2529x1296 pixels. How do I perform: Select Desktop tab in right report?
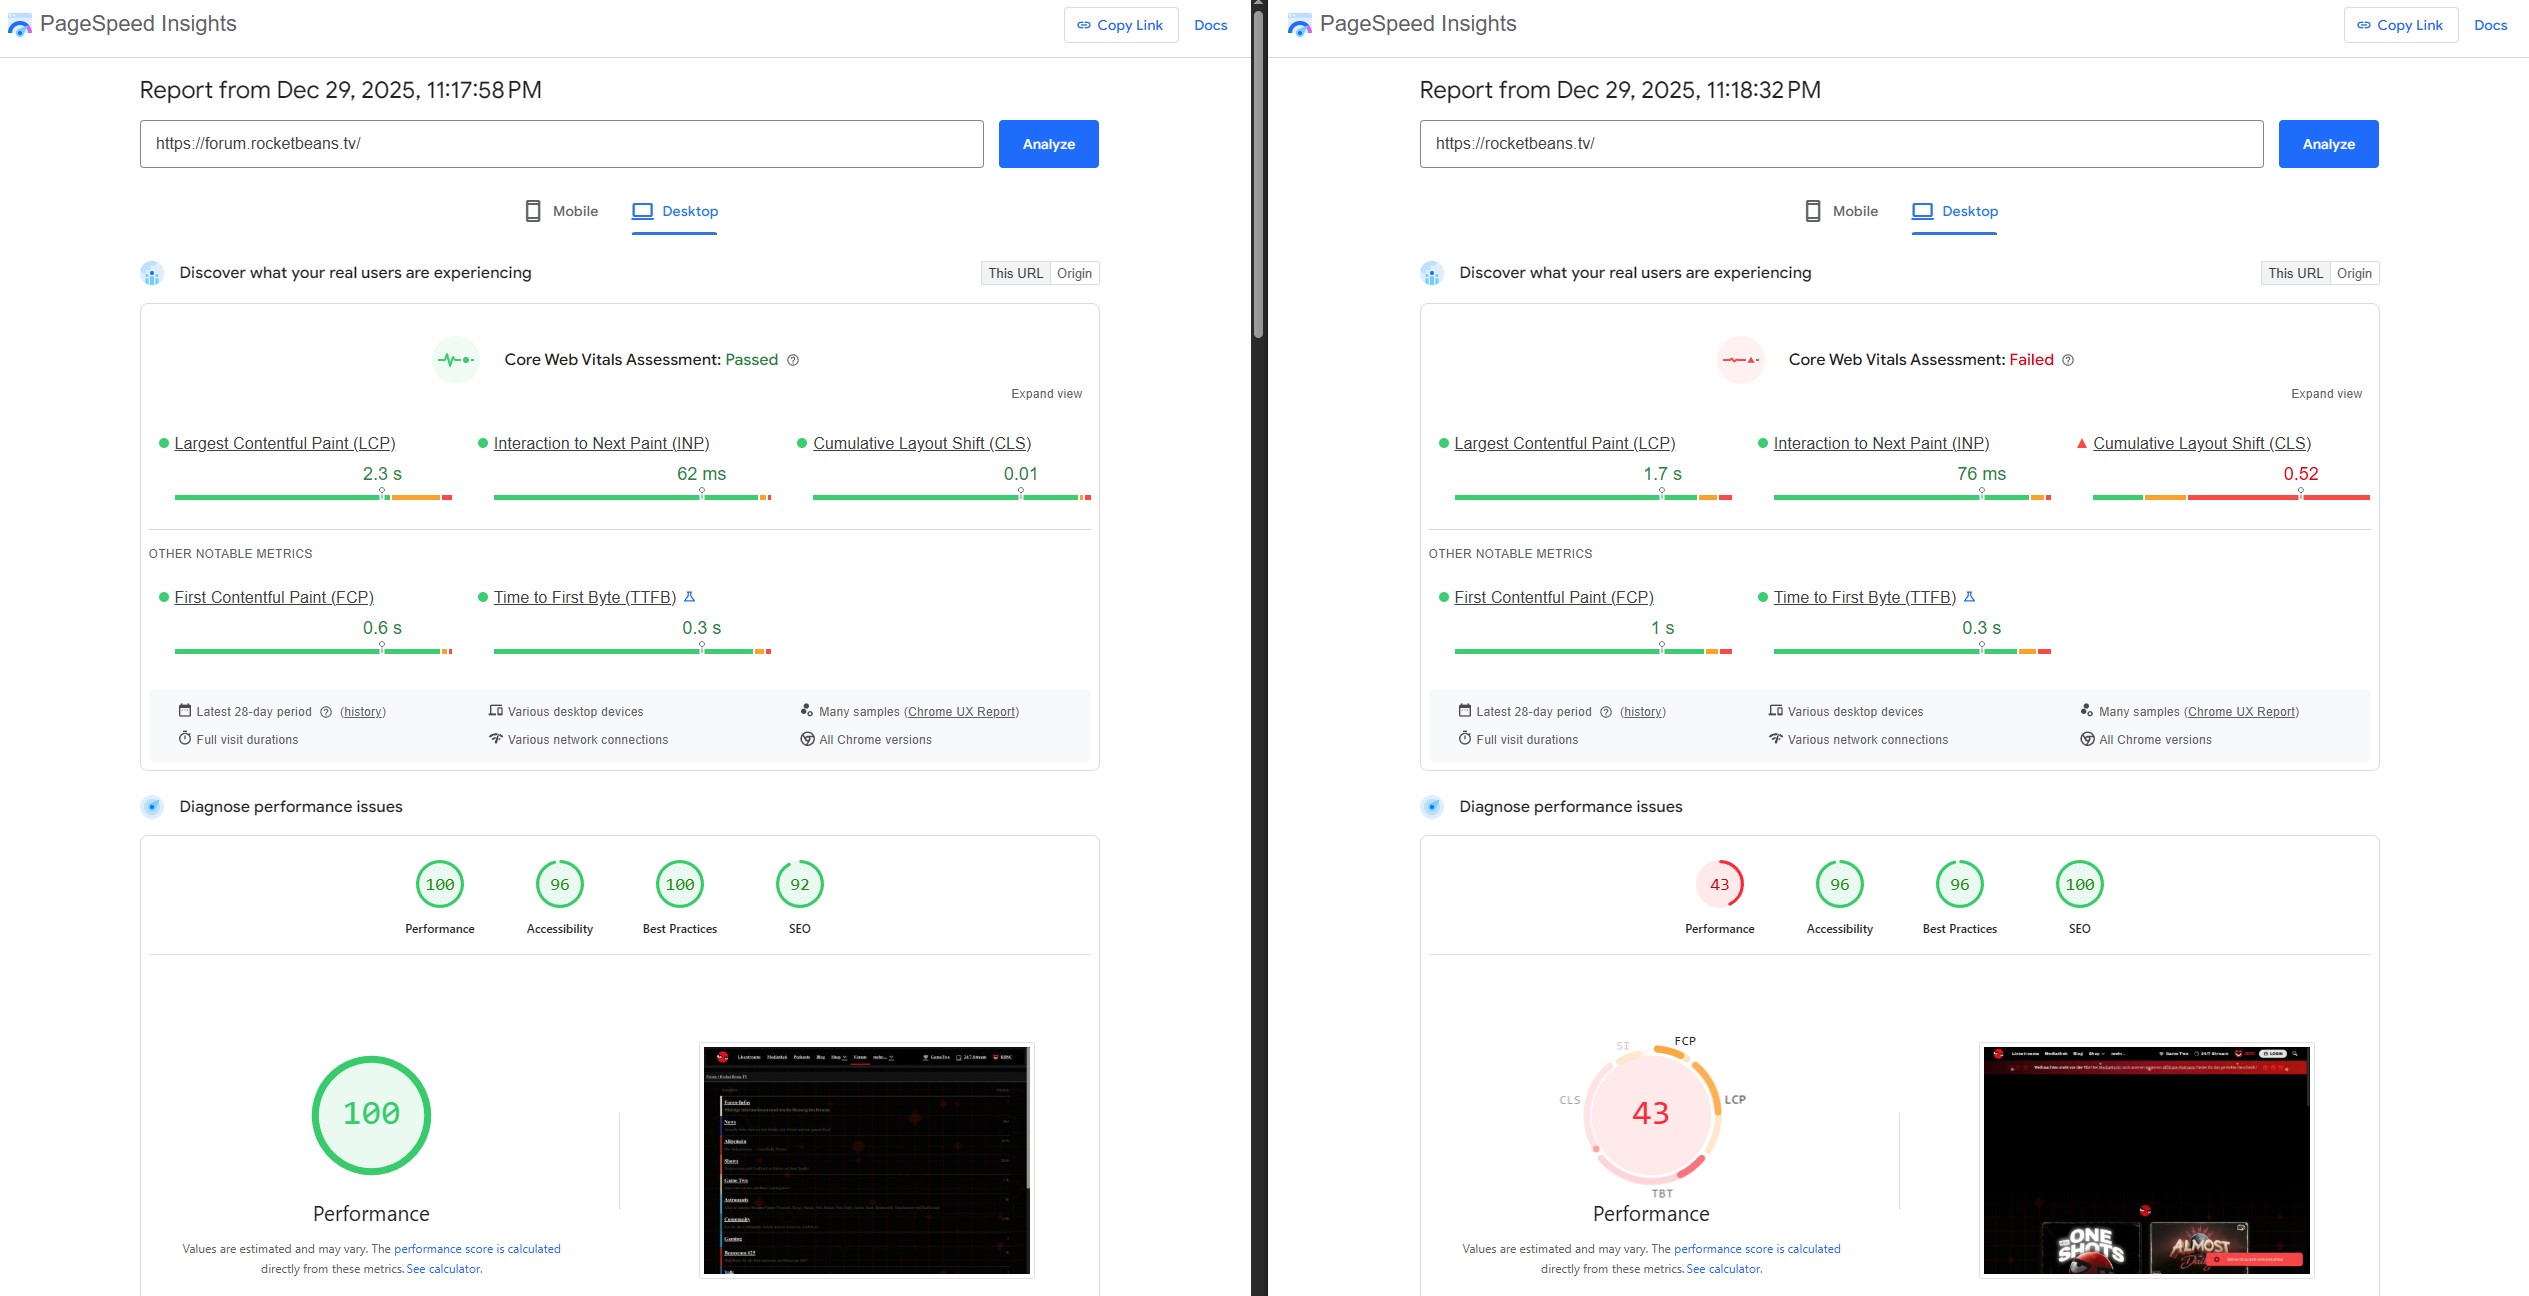1955,211
